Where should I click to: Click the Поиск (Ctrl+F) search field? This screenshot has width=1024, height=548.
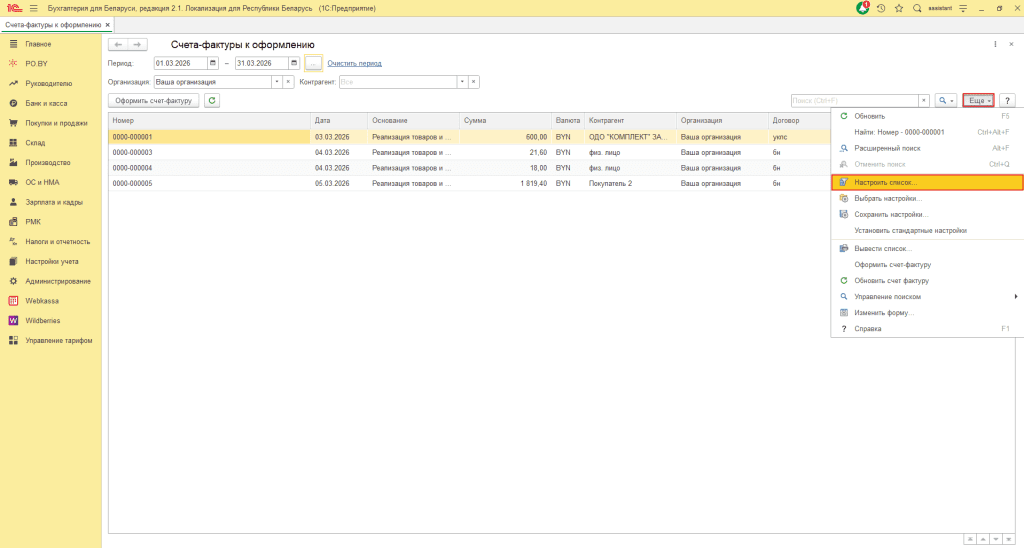[853, 101]
